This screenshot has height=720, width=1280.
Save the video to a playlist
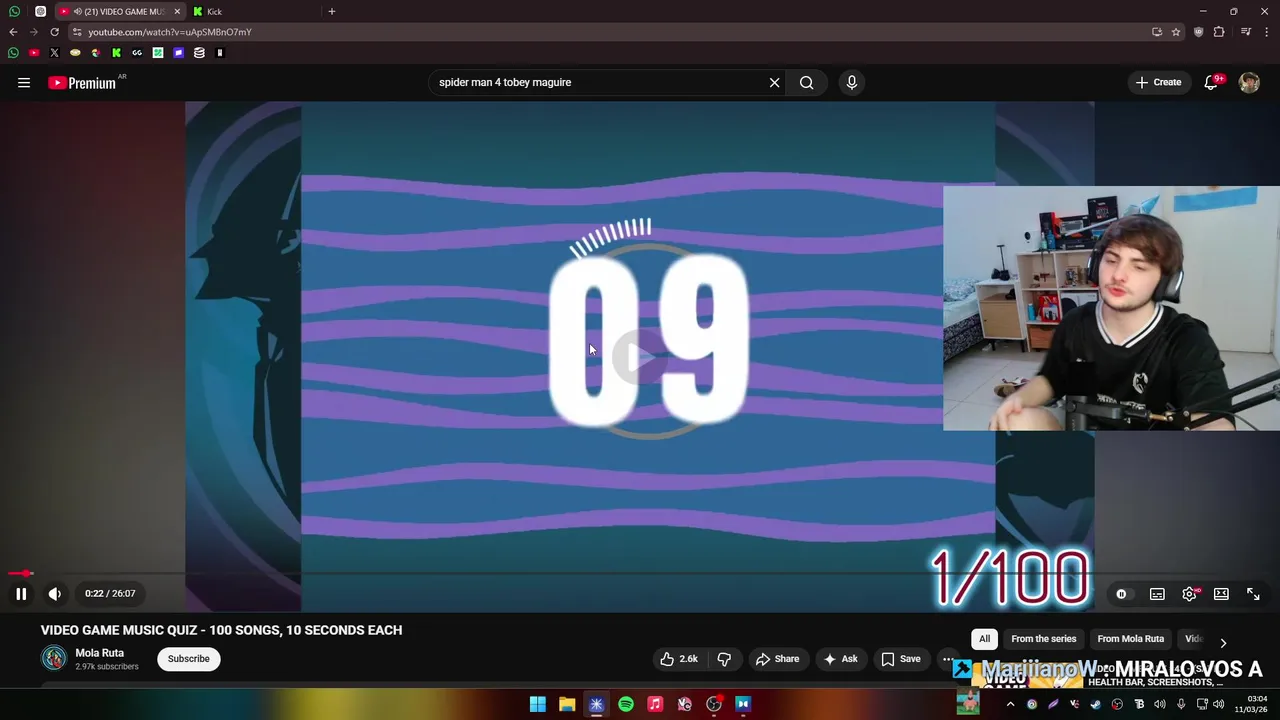pos(900,659)
